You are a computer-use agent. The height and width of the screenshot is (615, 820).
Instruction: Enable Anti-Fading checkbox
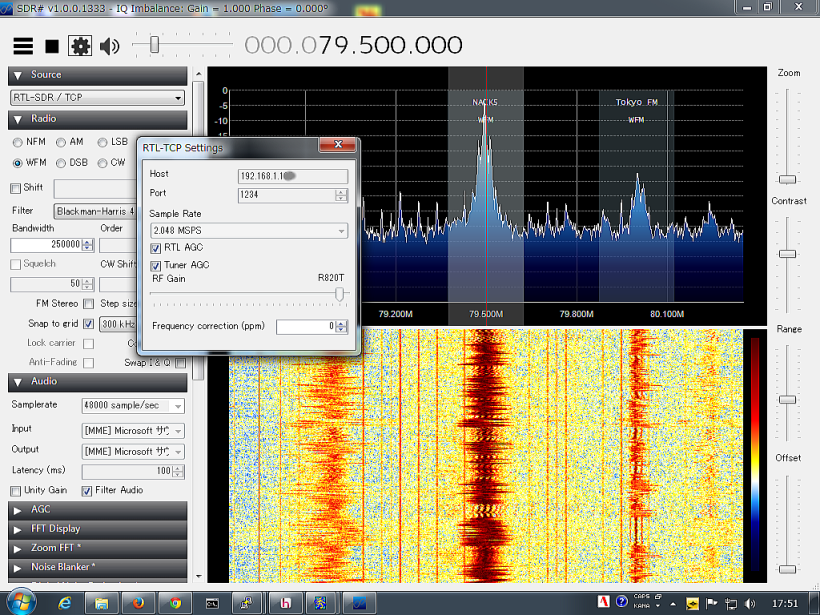[x=89, y=363]
